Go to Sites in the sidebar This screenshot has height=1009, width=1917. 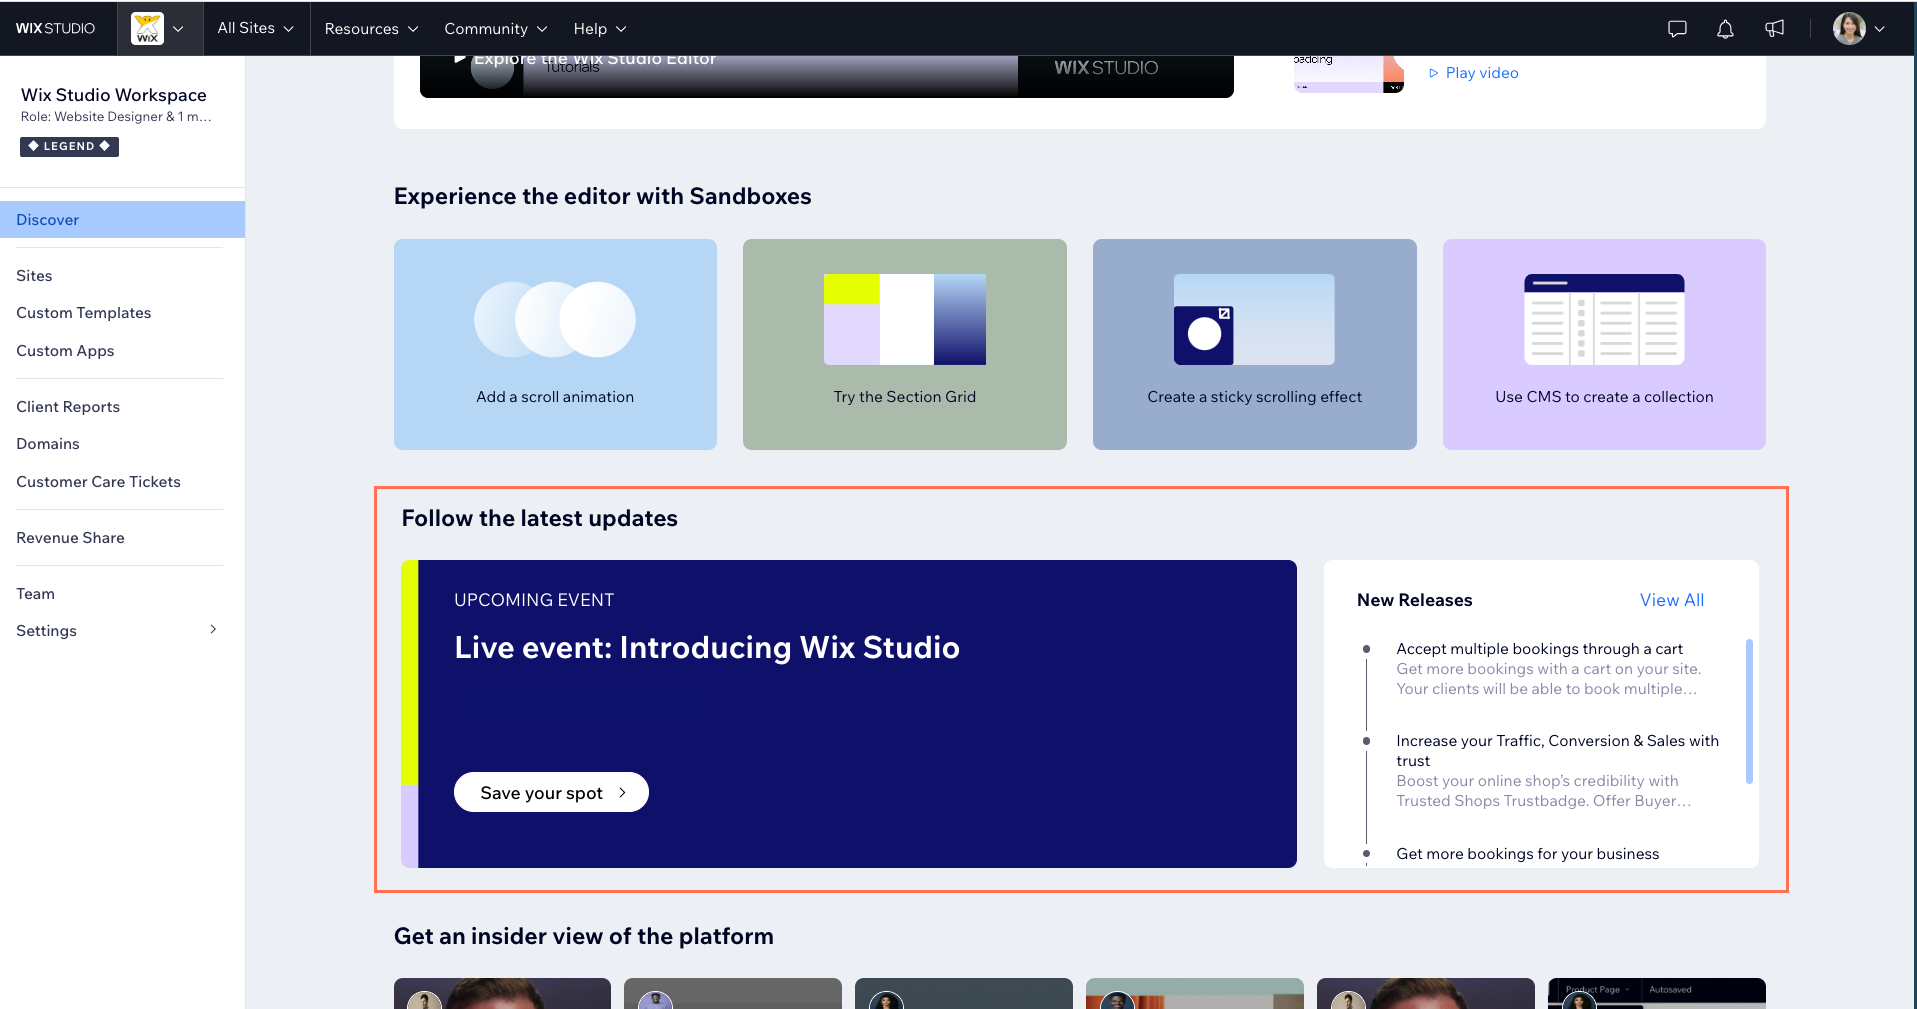coord(34,276)
